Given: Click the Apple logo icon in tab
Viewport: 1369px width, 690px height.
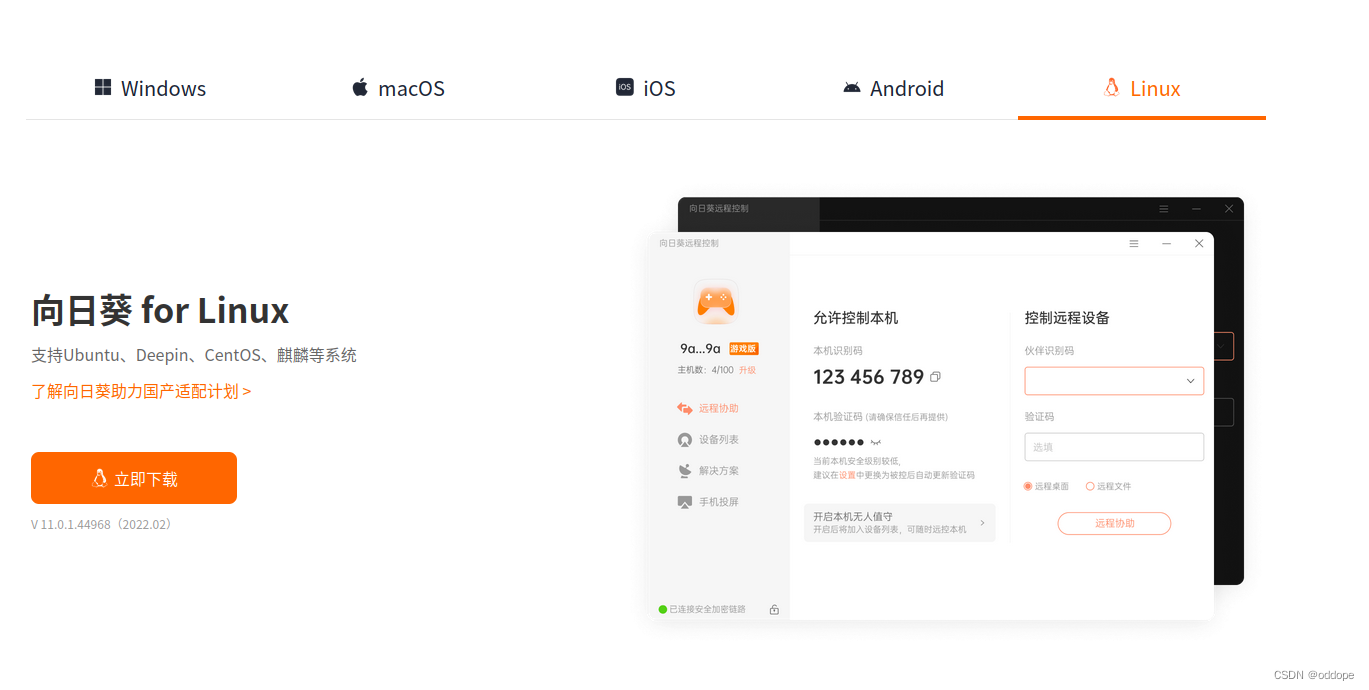Looking at the screenshot, I should (x=360, y=87).
